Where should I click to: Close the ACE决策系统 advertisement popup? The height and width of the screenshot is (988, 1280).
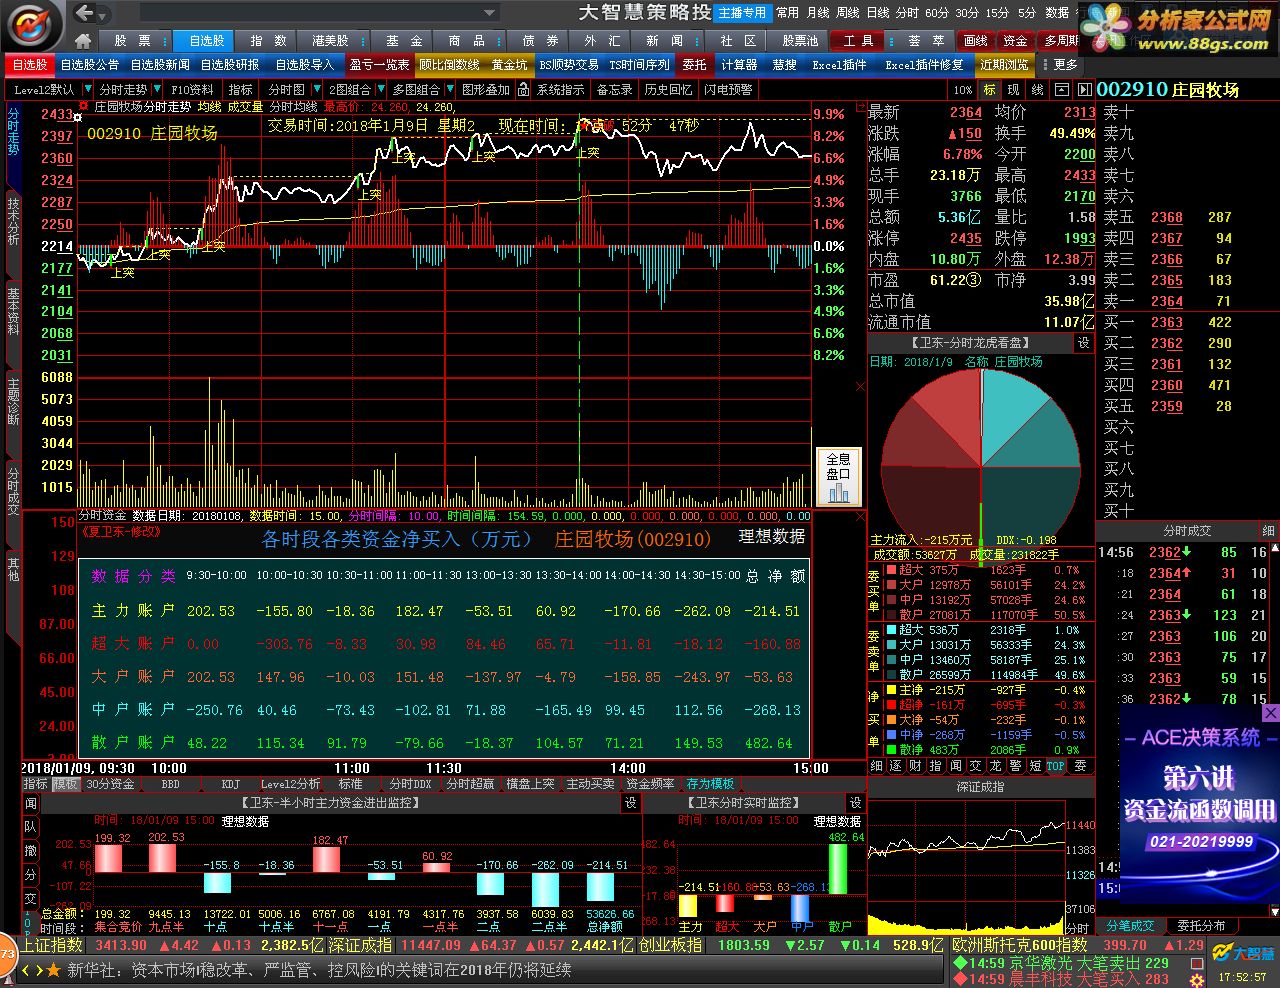click(x=1270, y=713)
